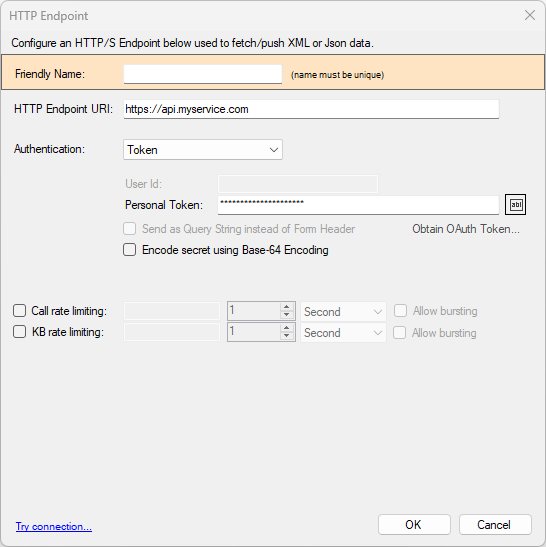546x547 pixels.
Task: Decrement the Call rate limiting spinner
Action: click(x=286, y=315)
